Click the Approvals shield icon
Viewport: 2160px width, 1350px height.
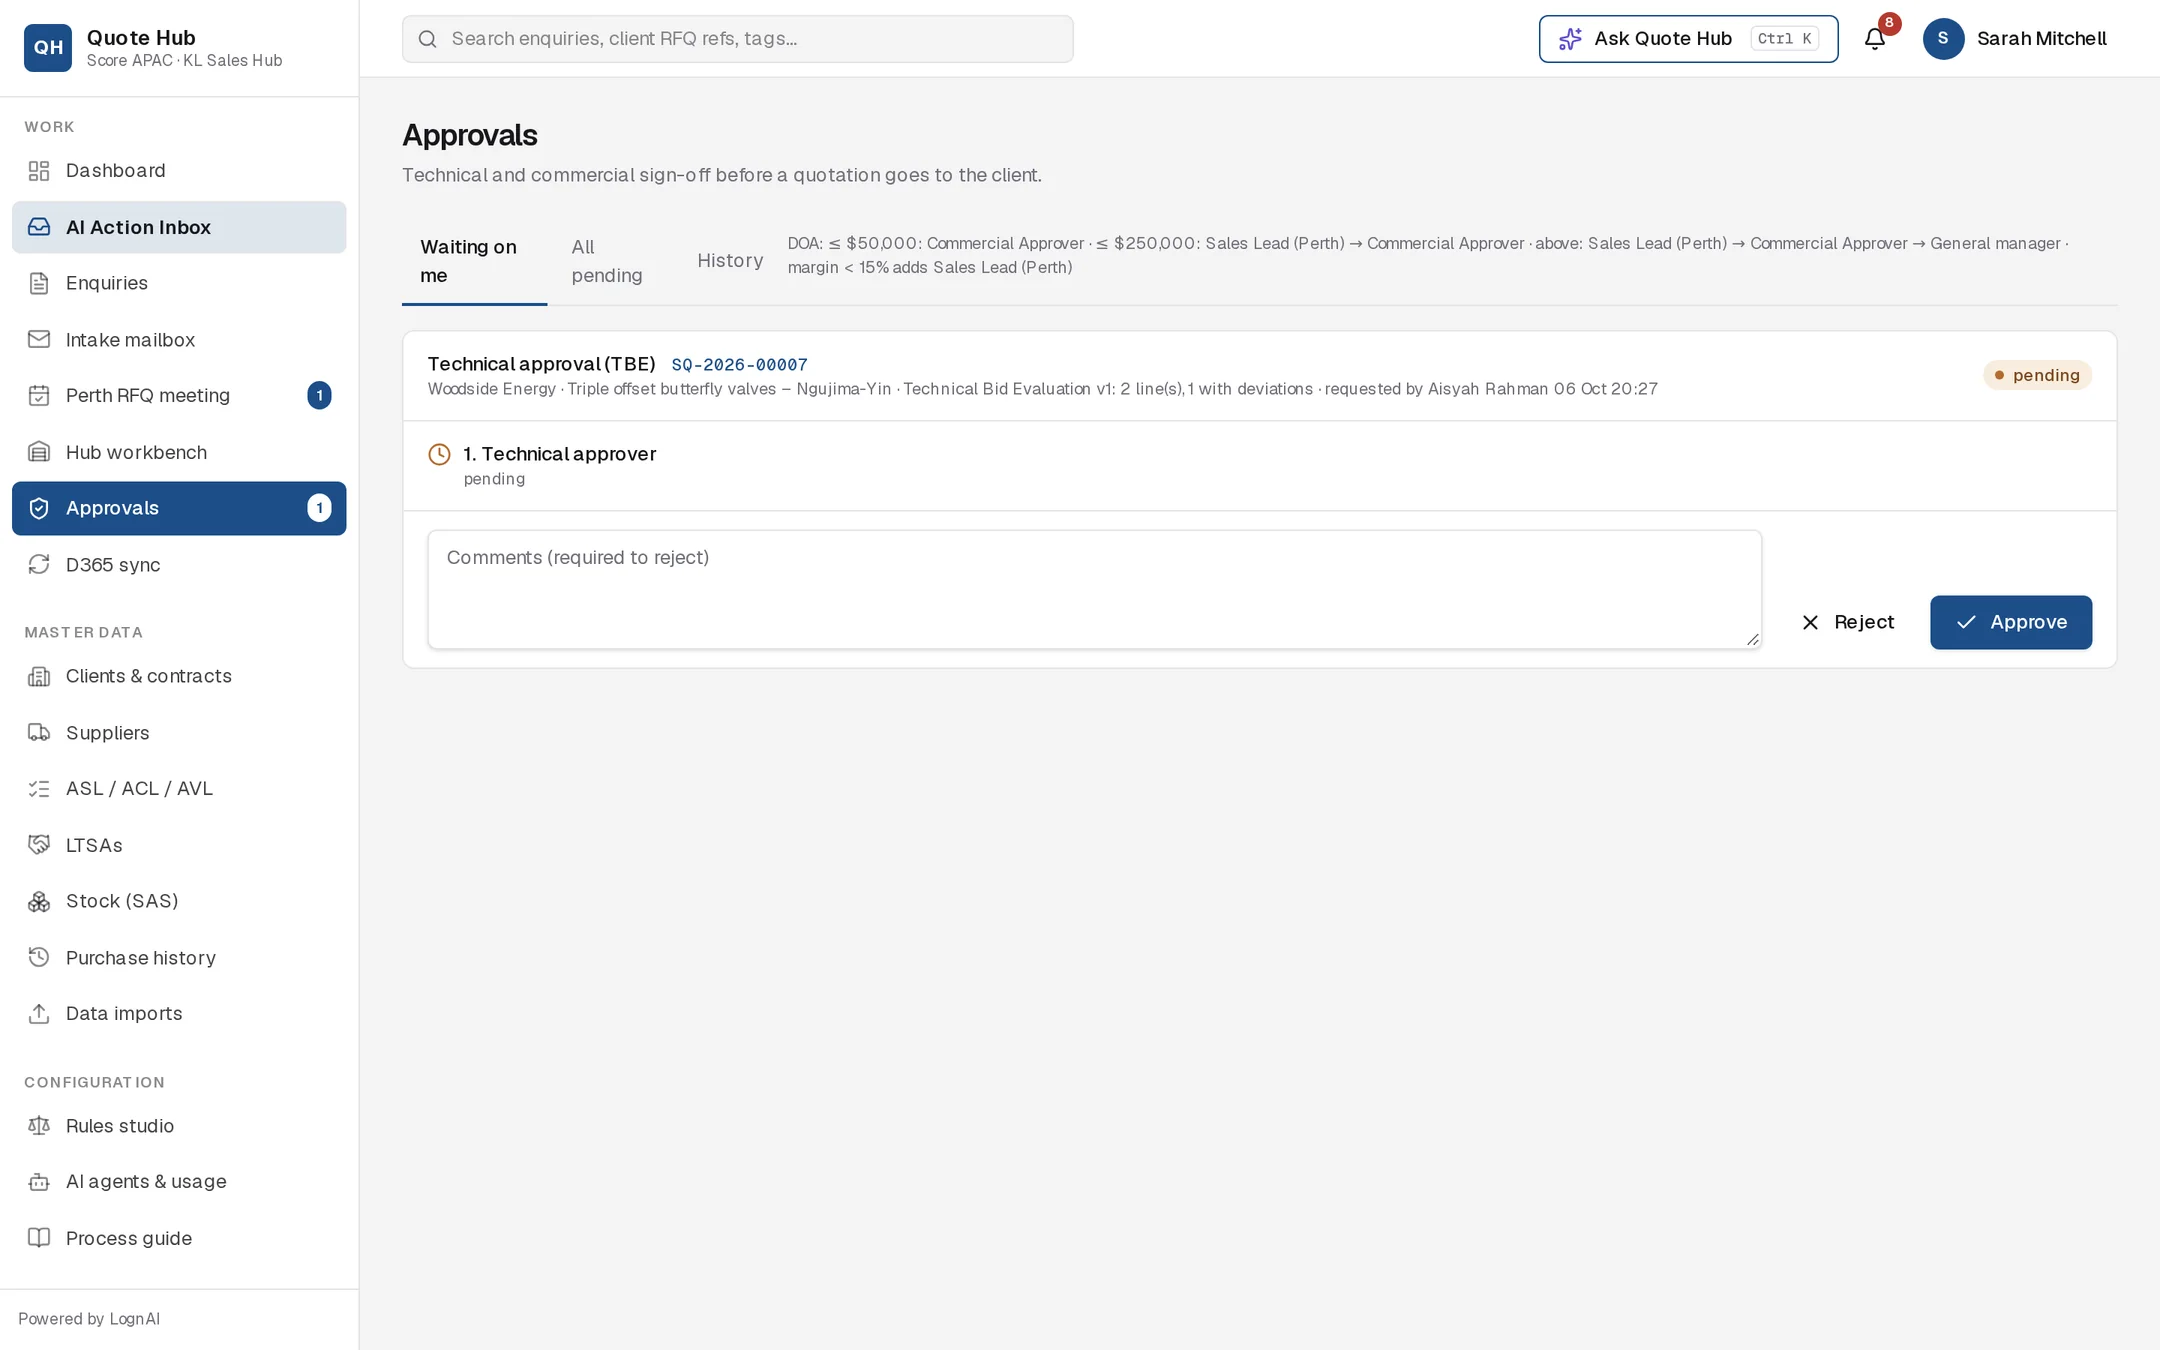39,508
